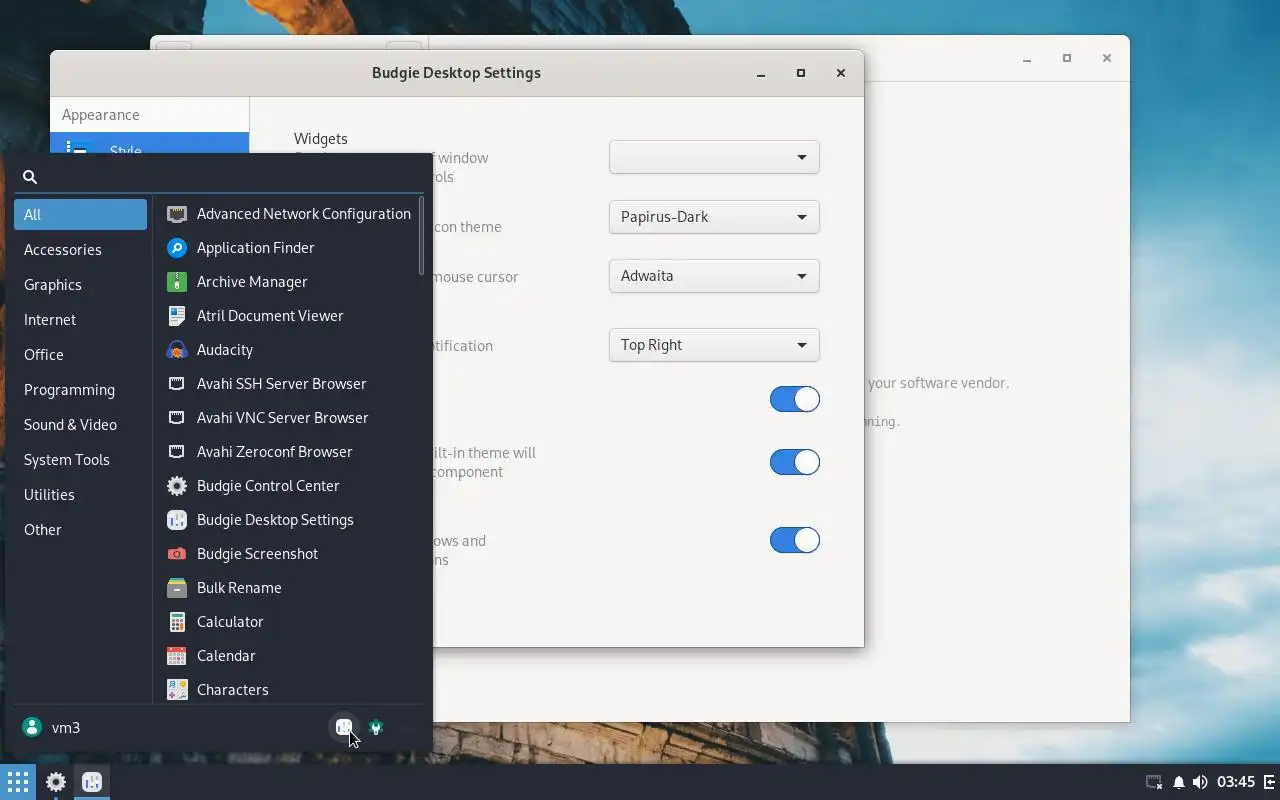
Task: Select the Utilities category
Action: tap(80, 495)
